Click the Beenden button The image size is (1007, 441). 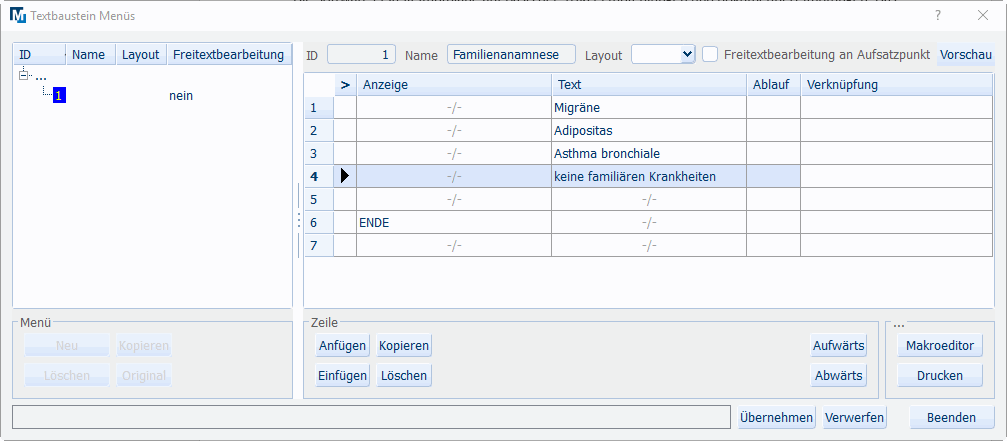click(951, 417)
